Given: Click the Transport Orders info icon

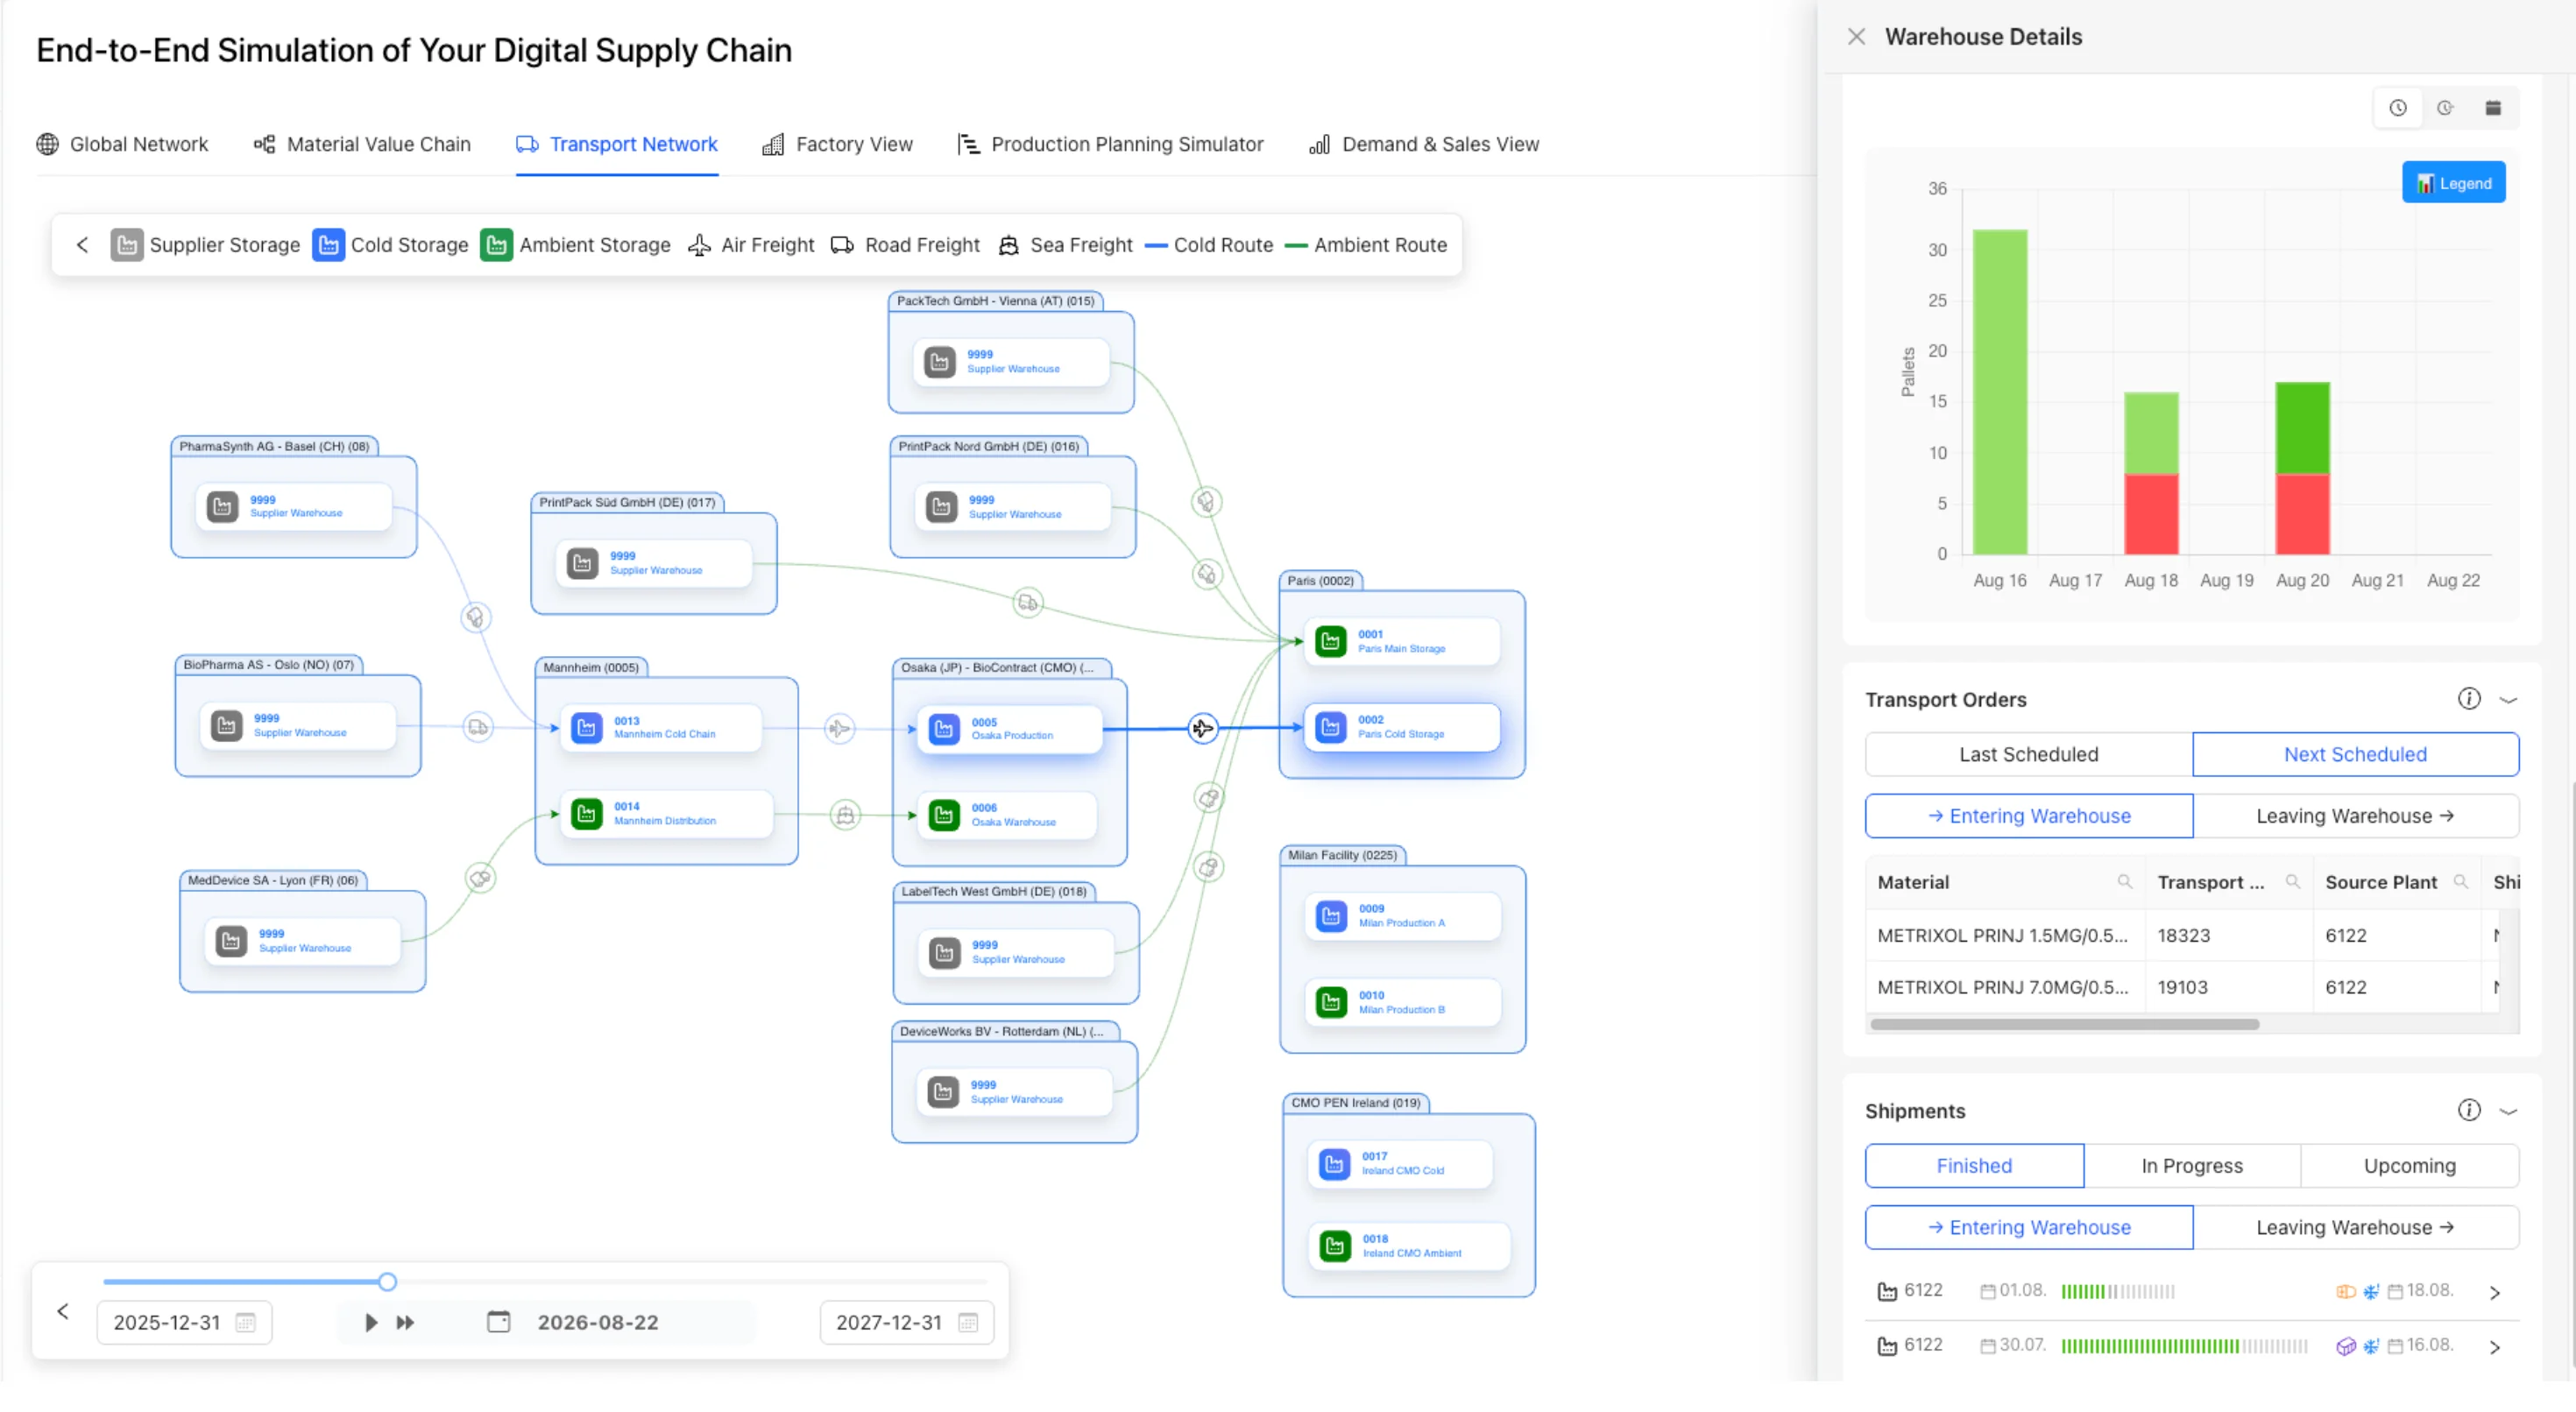Looking at the screenshot, I should click(x=2469, y=699).
